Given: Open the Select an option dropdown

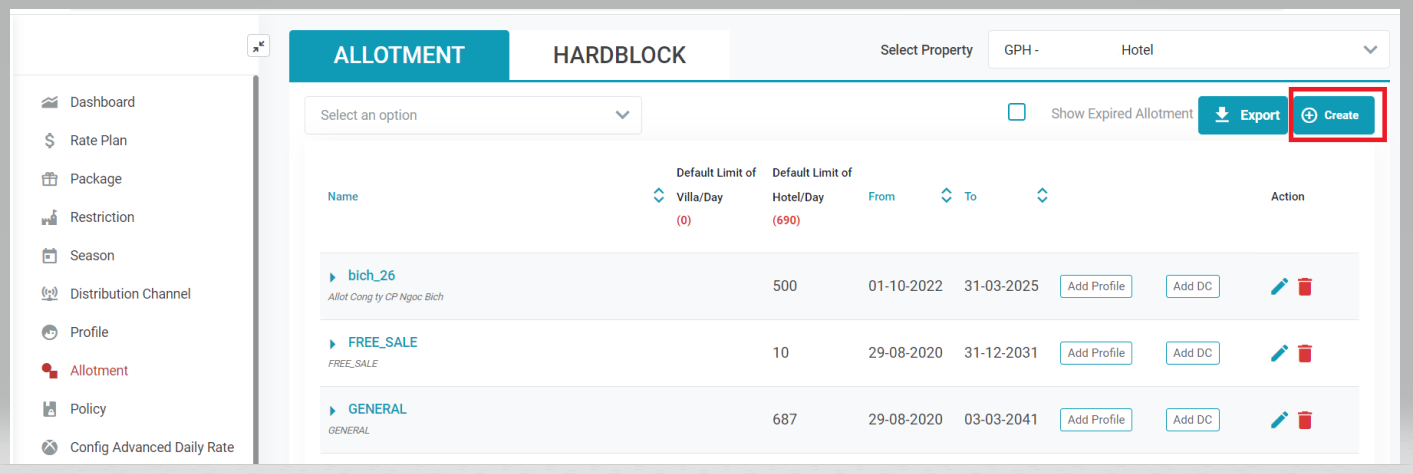Looking at the screenshot, I should 473,115.
